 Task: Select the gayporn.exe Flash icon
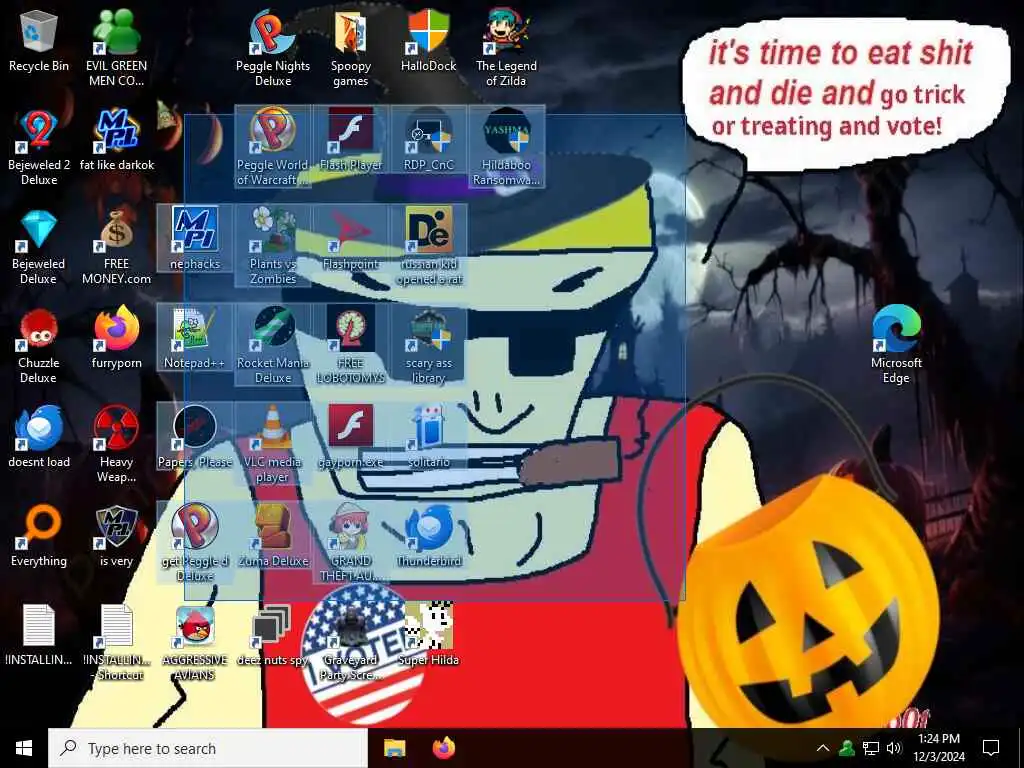[x=351, y=438]
